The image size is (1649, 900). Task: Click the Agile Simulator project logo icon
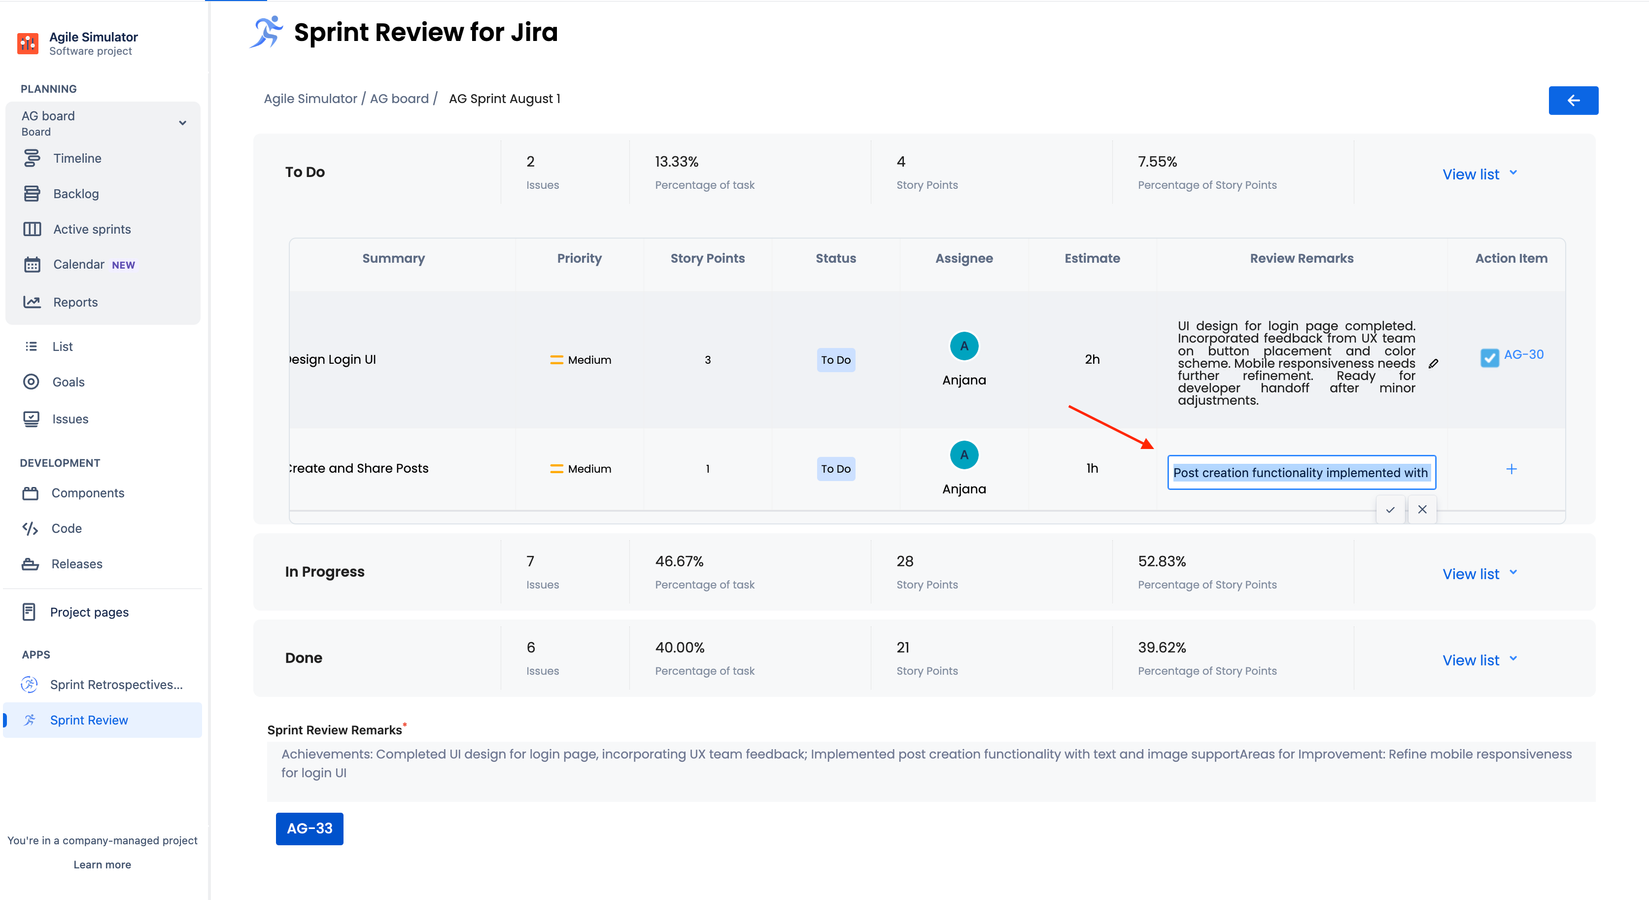(x=28, y=43)
